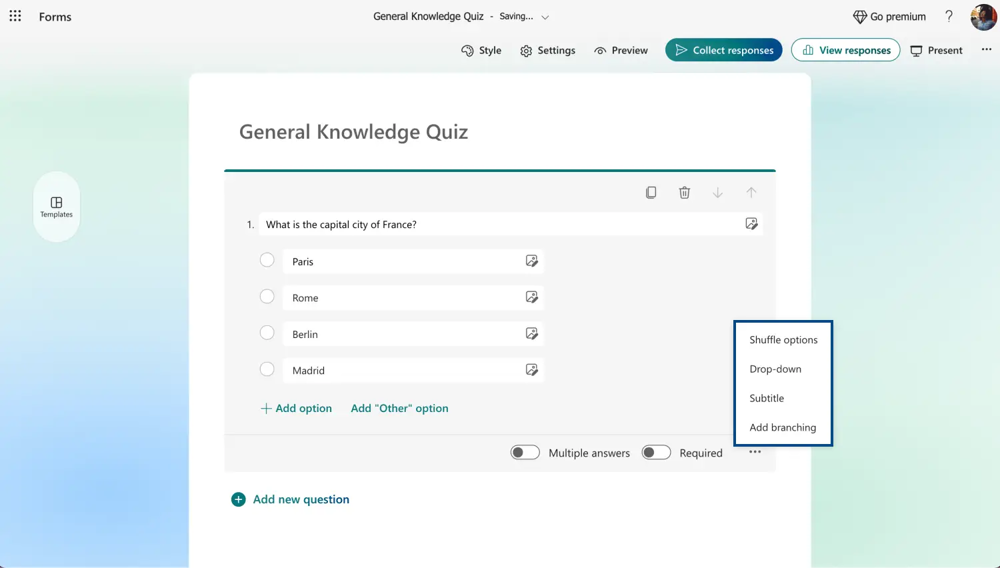Toggle the Multiple answers switch
The image size is (1000, 568).
click(x=525, y=453)
